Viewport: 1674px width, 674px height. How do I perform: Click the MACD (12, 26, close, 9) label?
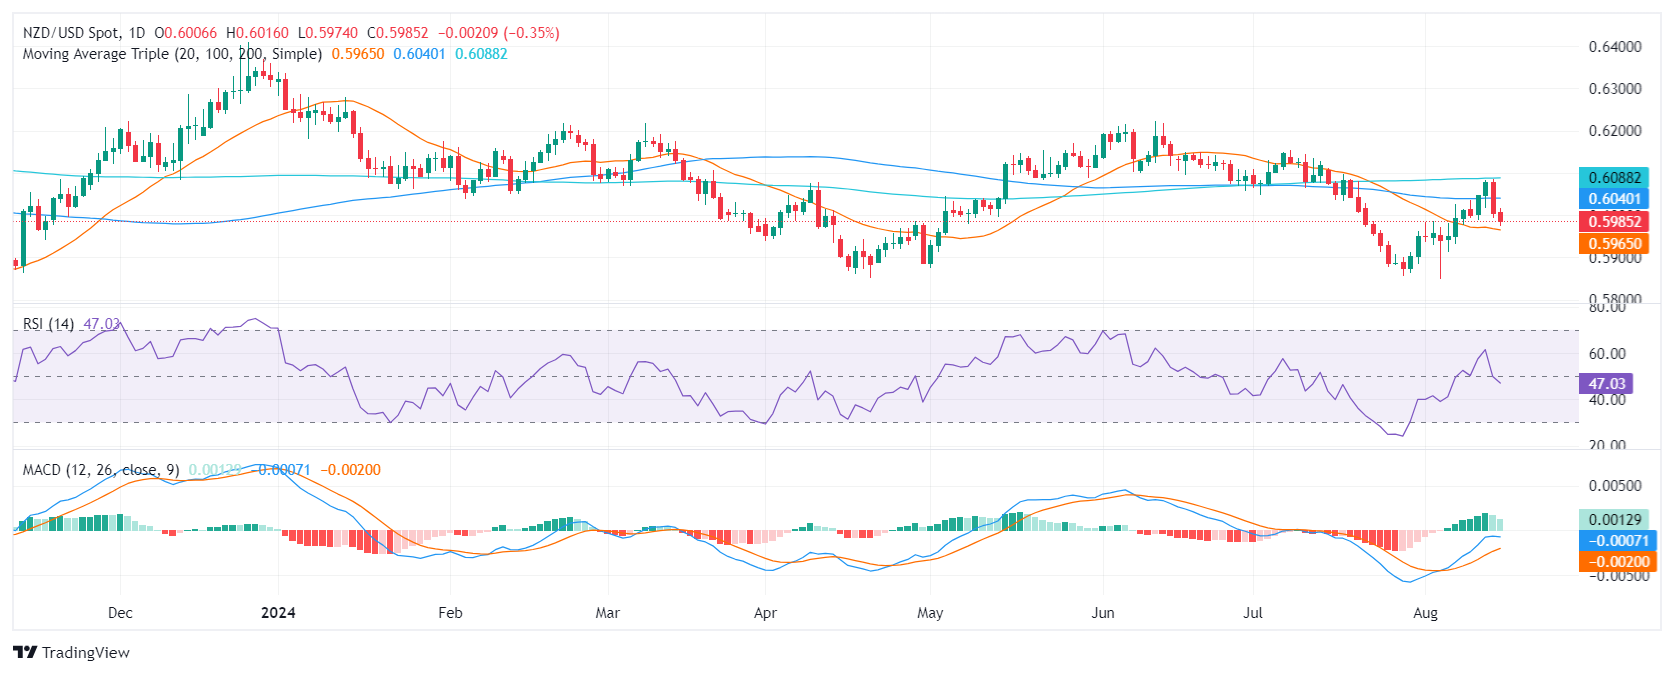tap(101, 470)
